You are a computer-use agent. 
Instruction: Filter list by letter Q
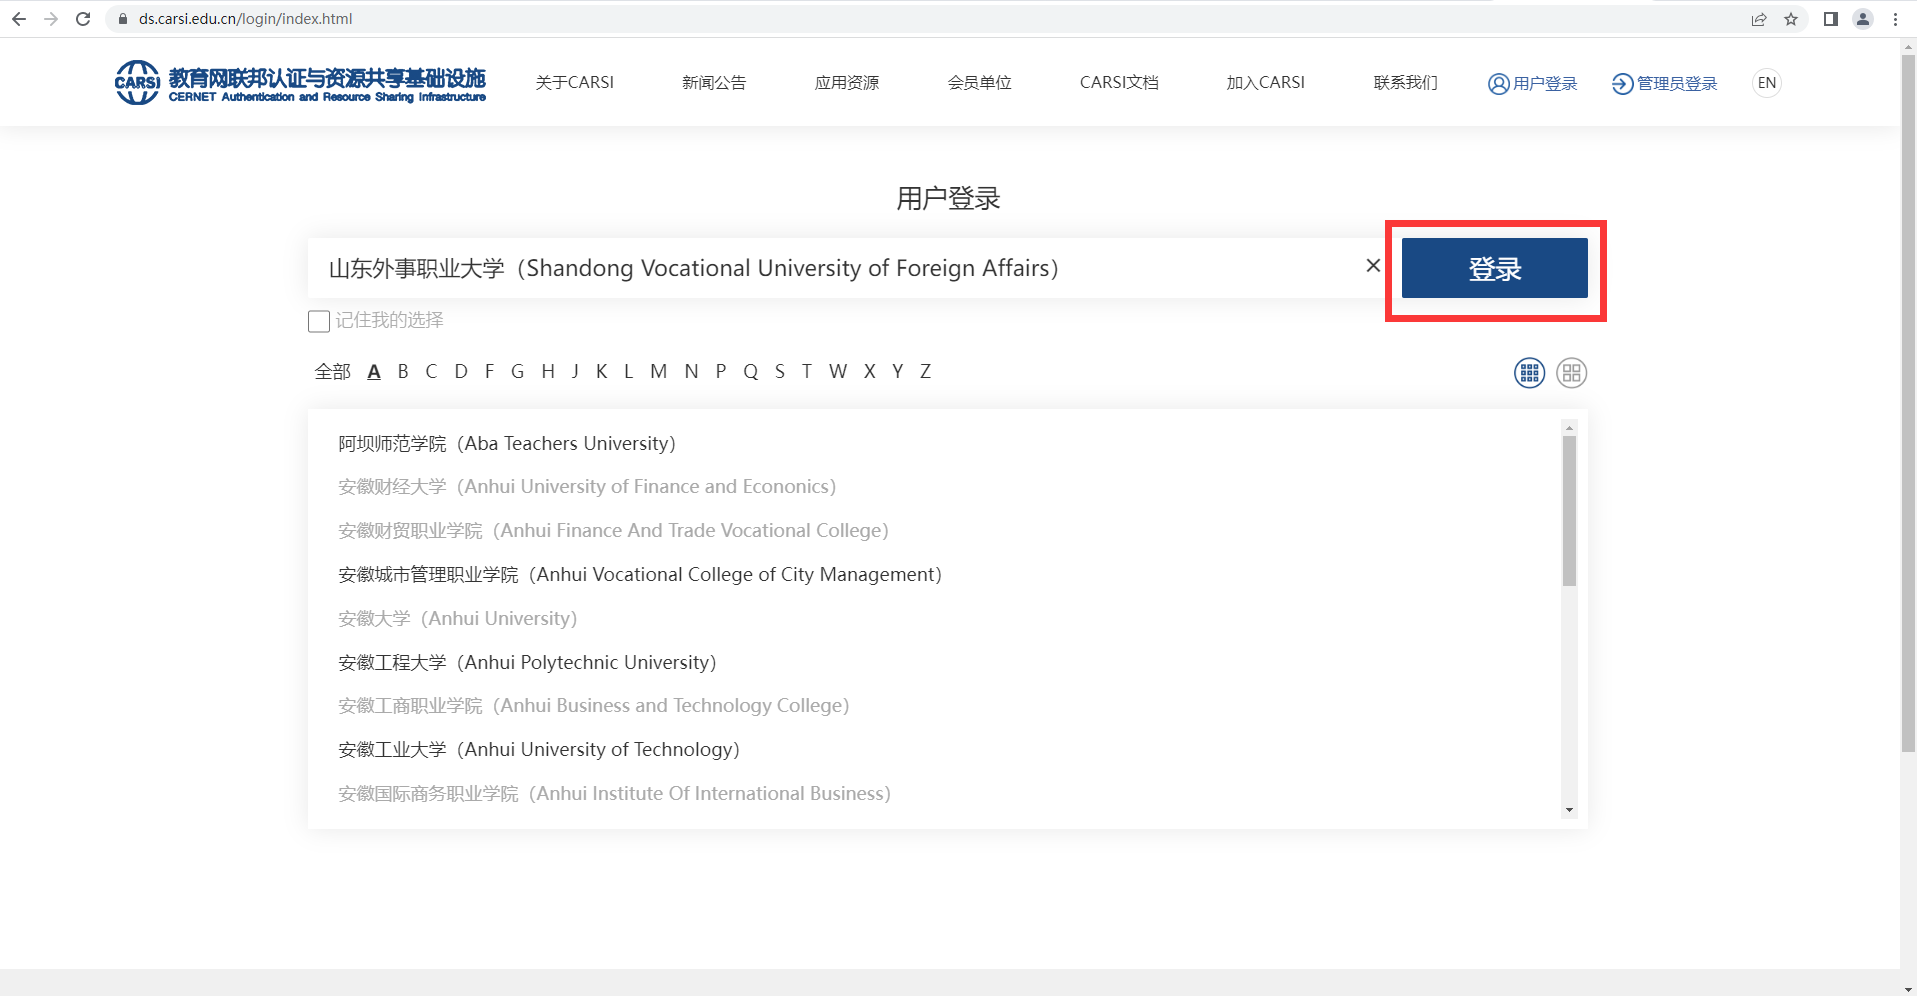coord(751,372)
